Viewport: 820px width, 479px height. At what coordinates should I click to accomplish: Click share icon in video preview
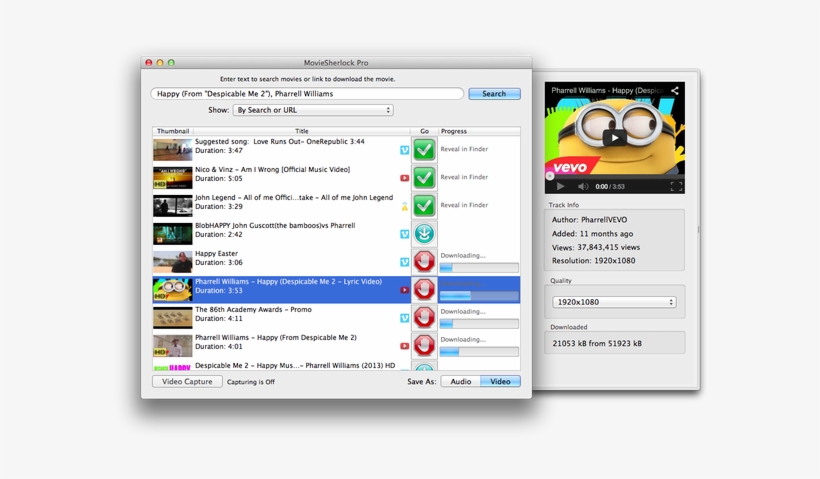(x=675, y=90)
